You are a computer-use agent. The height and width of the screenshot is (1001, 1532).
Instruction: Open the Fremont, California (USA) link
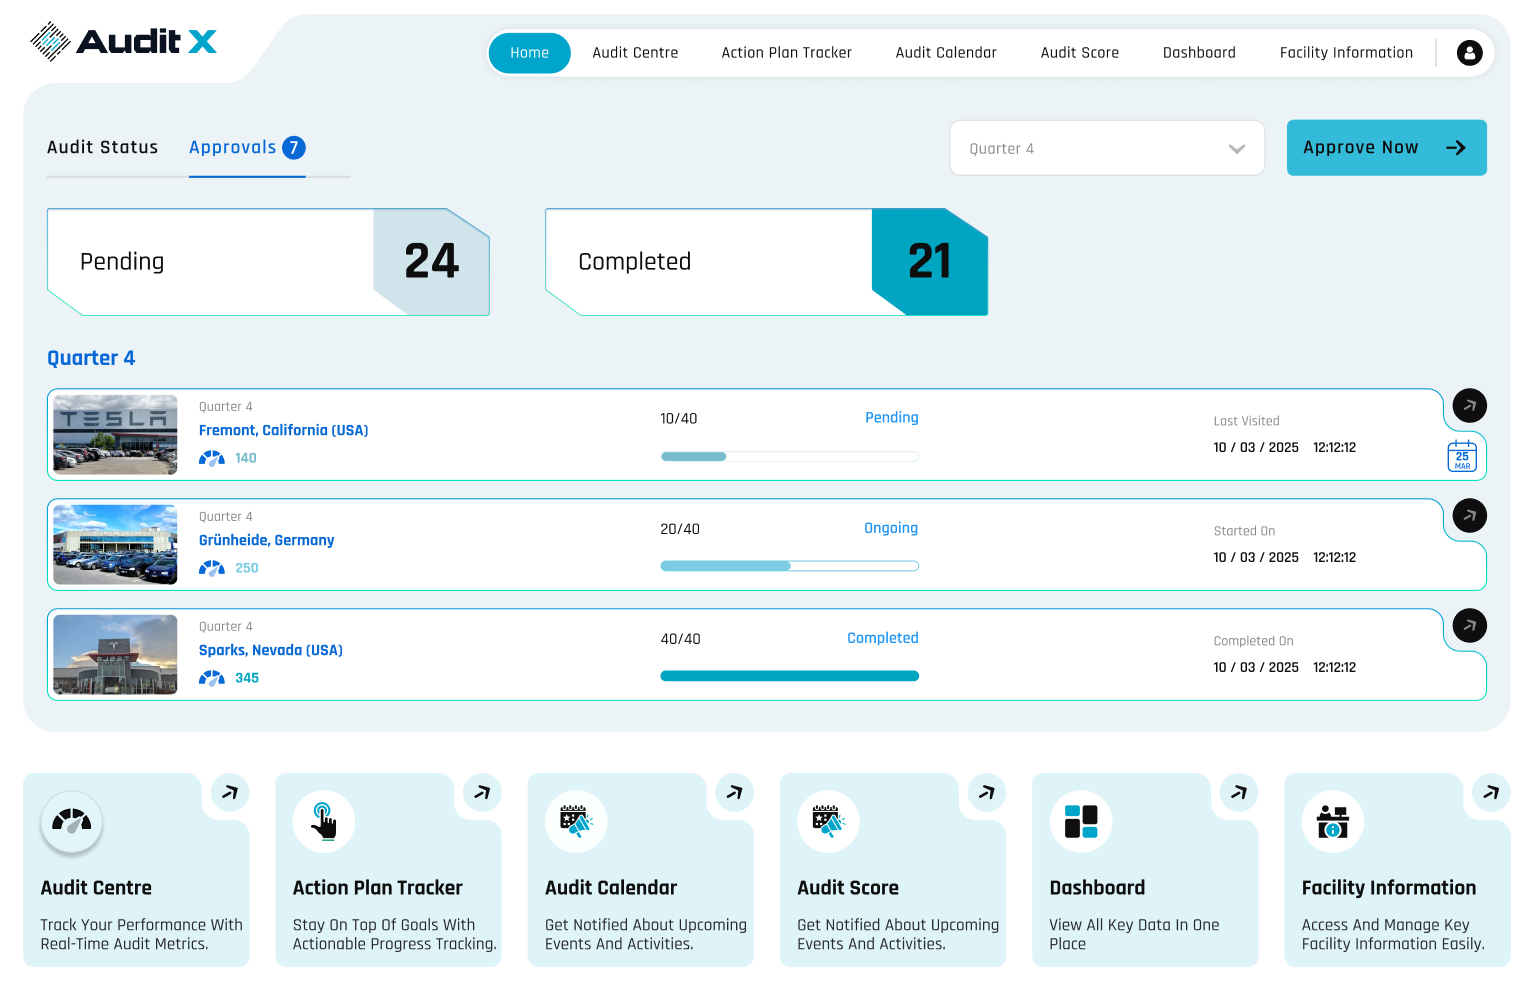point(283,430)
